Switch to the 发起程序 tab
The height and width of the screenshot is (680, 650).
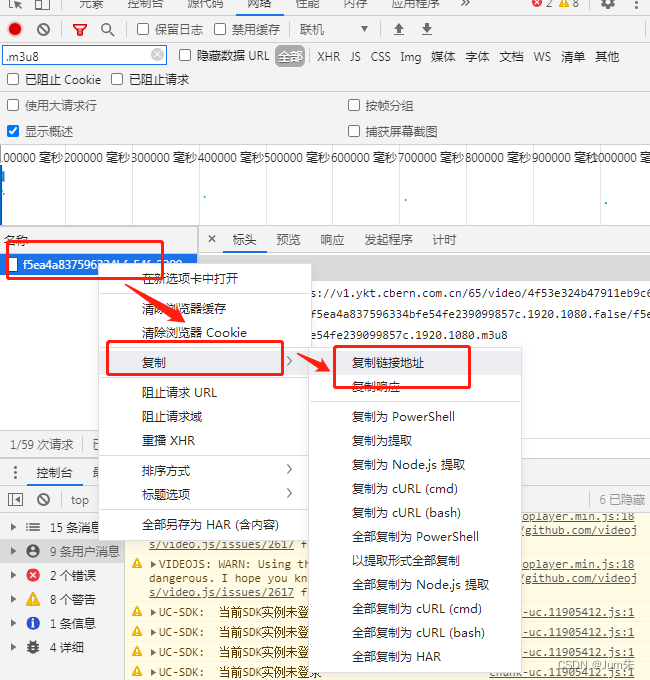(388, 239)
